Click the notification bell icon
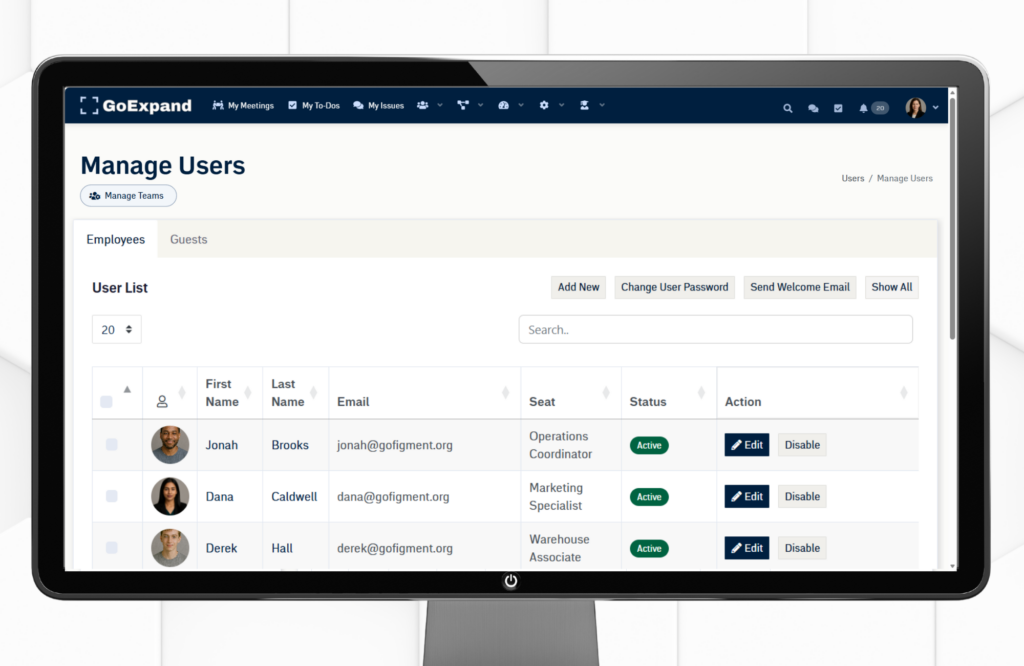Screen dimensions: 1024x666 (863, 108)
